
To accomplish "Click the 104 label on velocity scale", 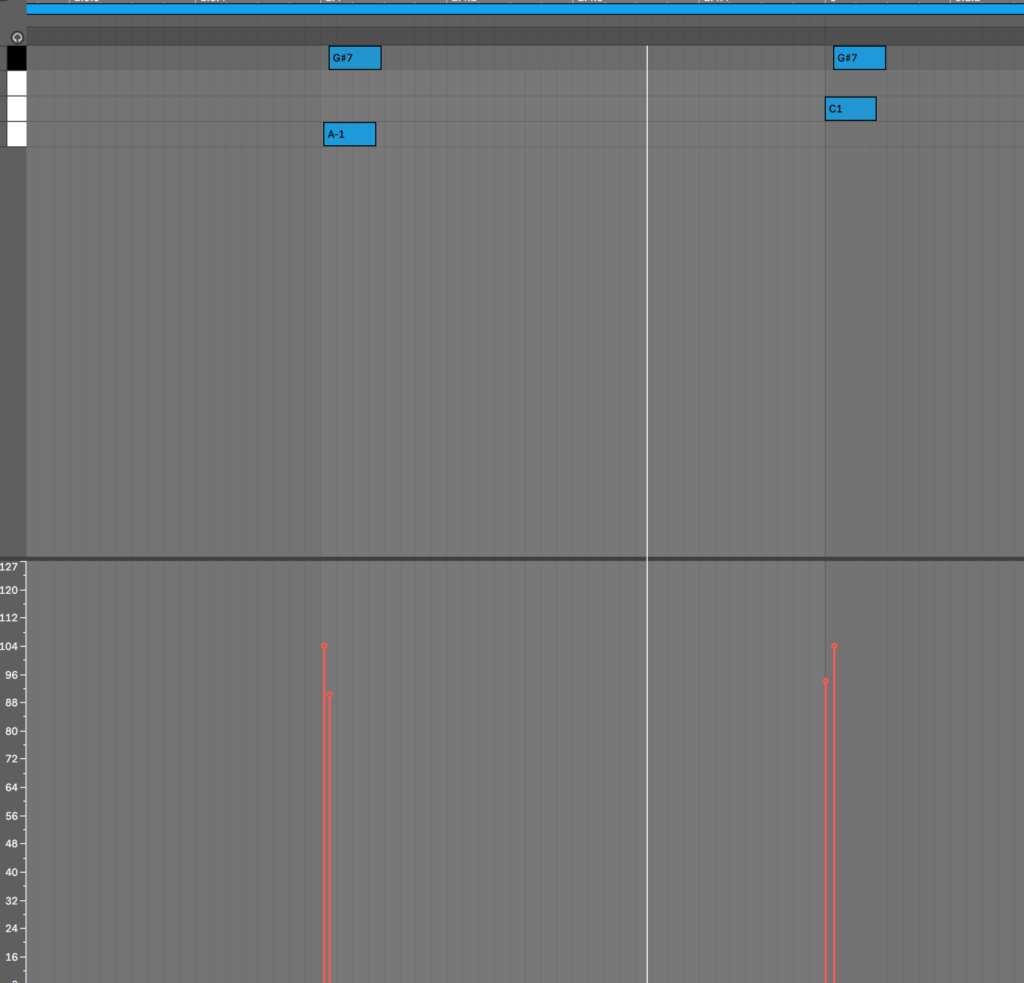I will (9, 646).
